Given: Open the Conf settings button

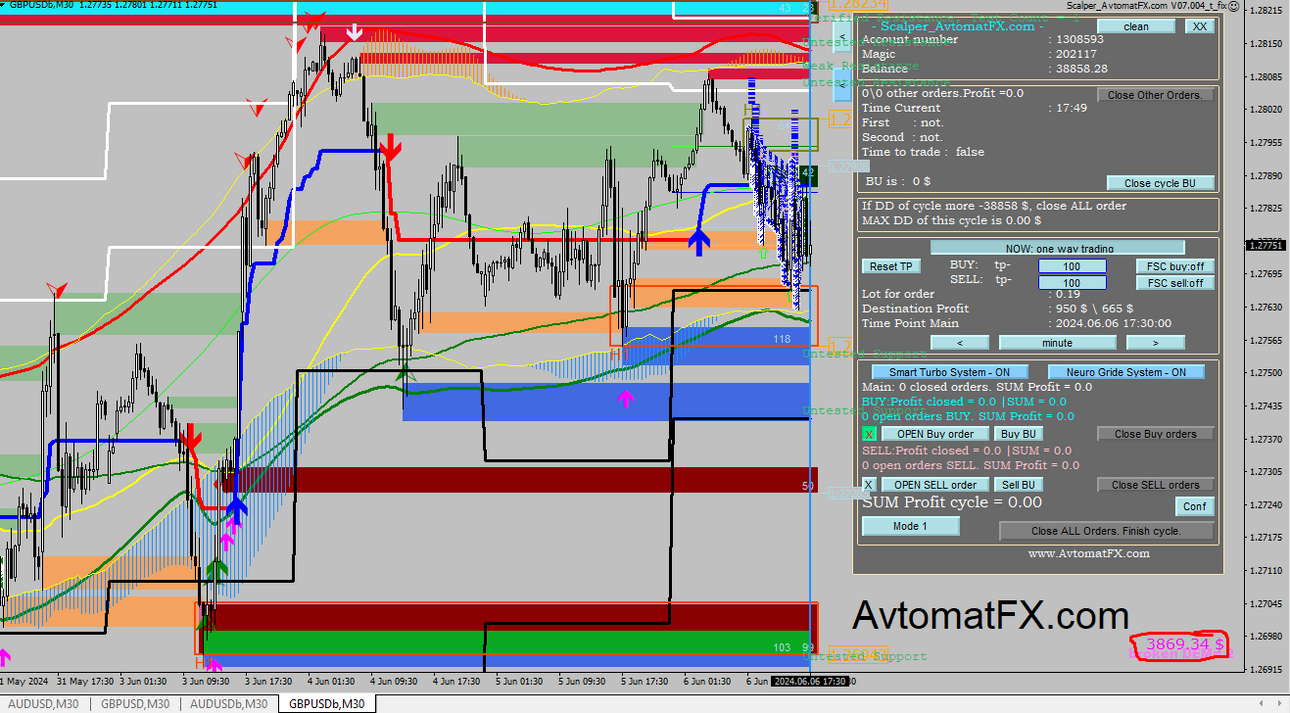Looking at the screenshot, I should pos(1195,506).
